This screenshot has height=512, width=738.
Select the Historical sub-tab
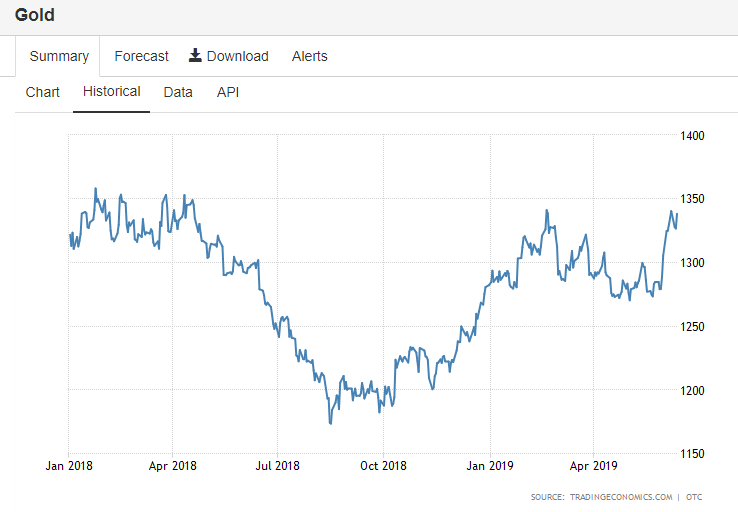coord(112,91)
